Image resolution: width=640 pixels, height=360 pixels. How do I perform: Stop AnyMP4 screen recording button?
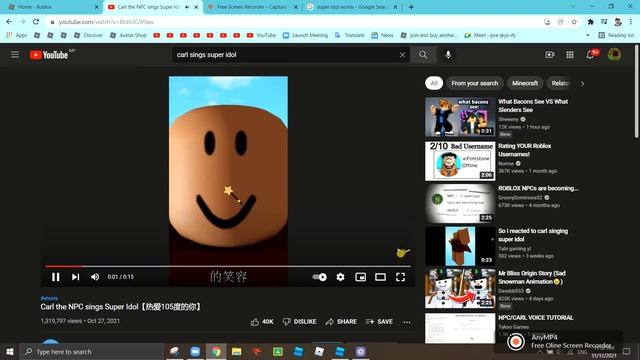516,341
